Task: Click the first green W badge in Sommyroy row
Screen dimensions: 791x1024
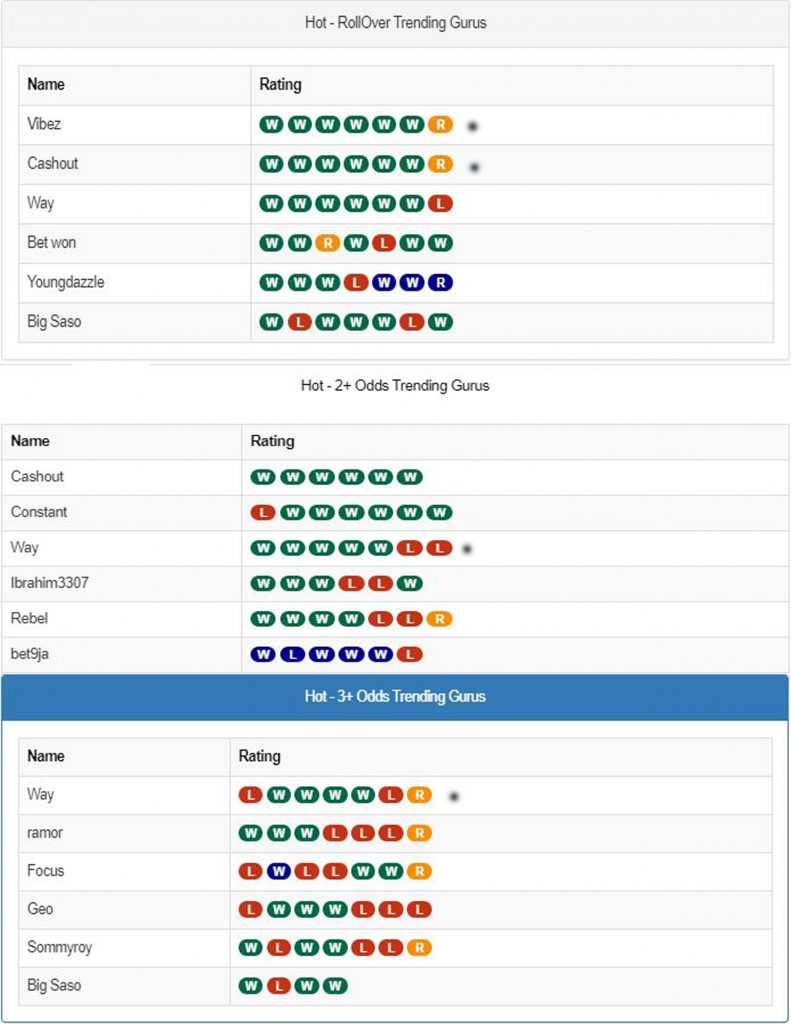Action: coord(251,948)
